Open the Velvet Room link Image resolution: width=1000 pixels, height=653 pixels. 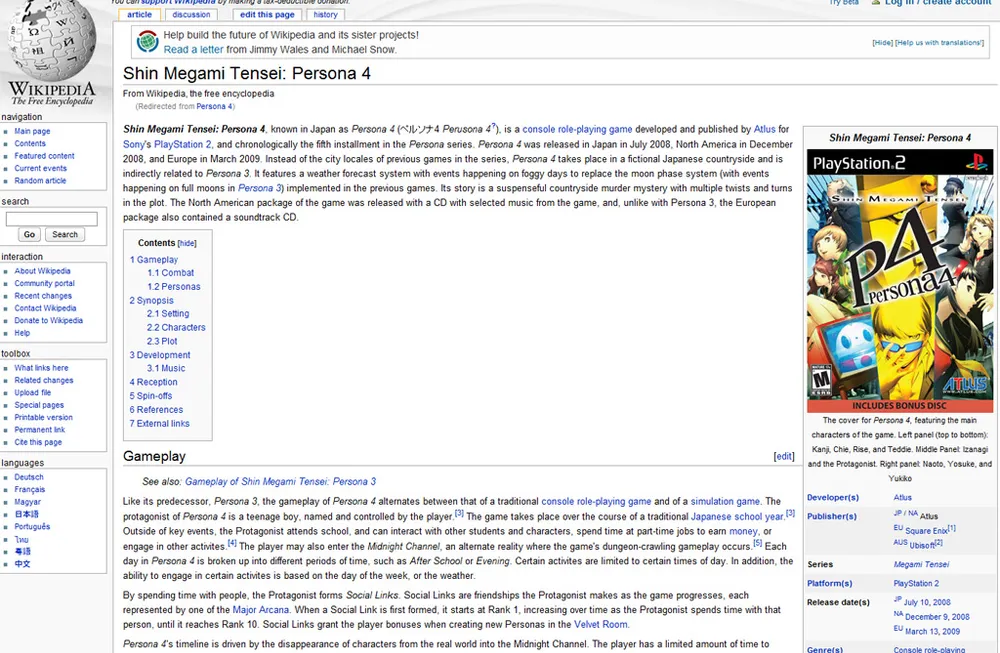point(600,625)
